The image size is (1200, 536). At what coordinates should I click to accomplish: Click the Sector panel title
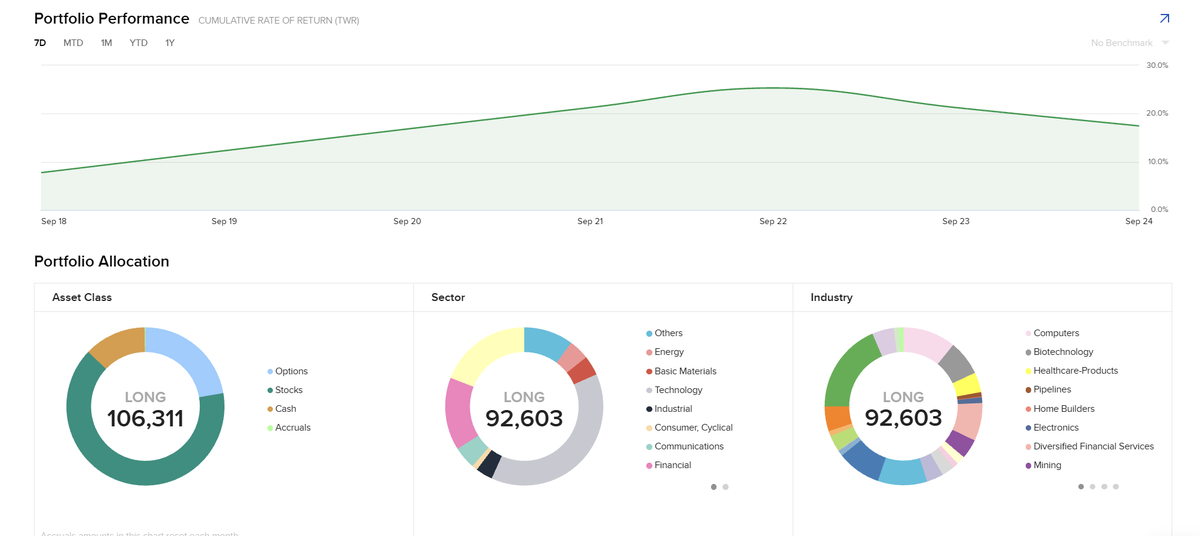click(448, 298)
